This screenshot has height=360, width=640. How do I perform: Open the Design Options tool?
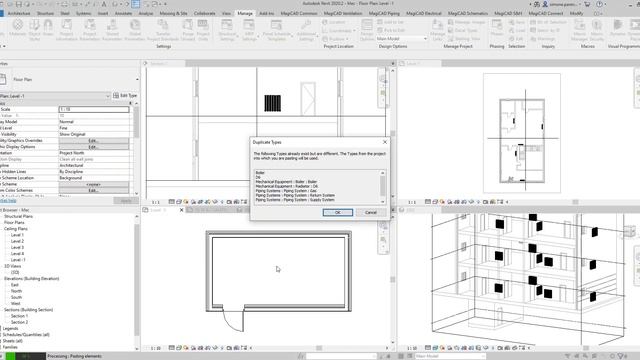pos(367,29)
